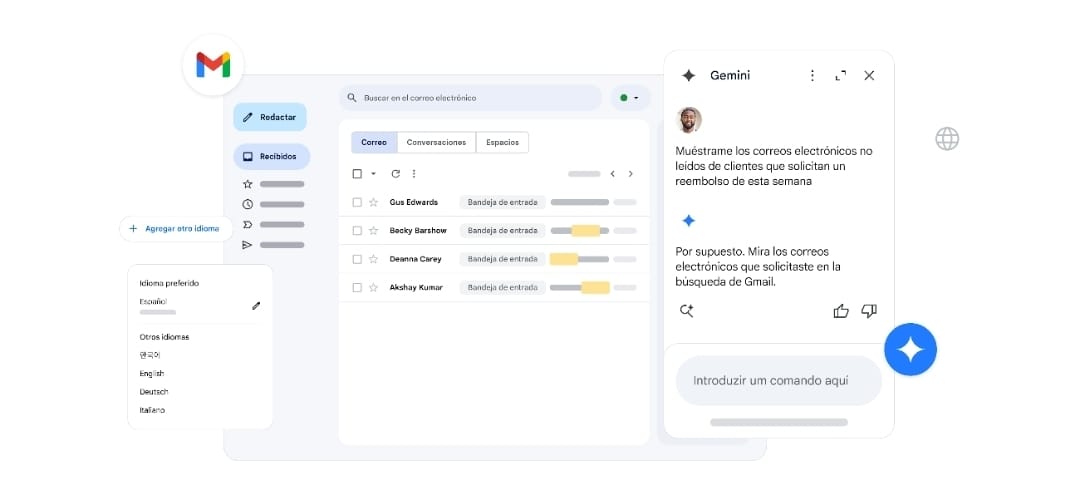Click the refresh icon in mail toolbar

point(395,174)
